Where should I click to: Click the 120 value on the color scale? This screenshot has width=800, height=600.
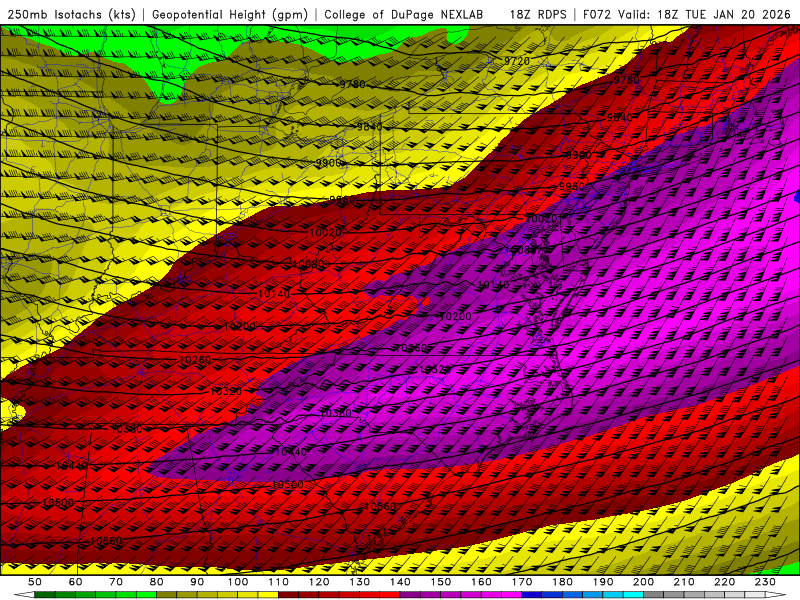(319, 582)
